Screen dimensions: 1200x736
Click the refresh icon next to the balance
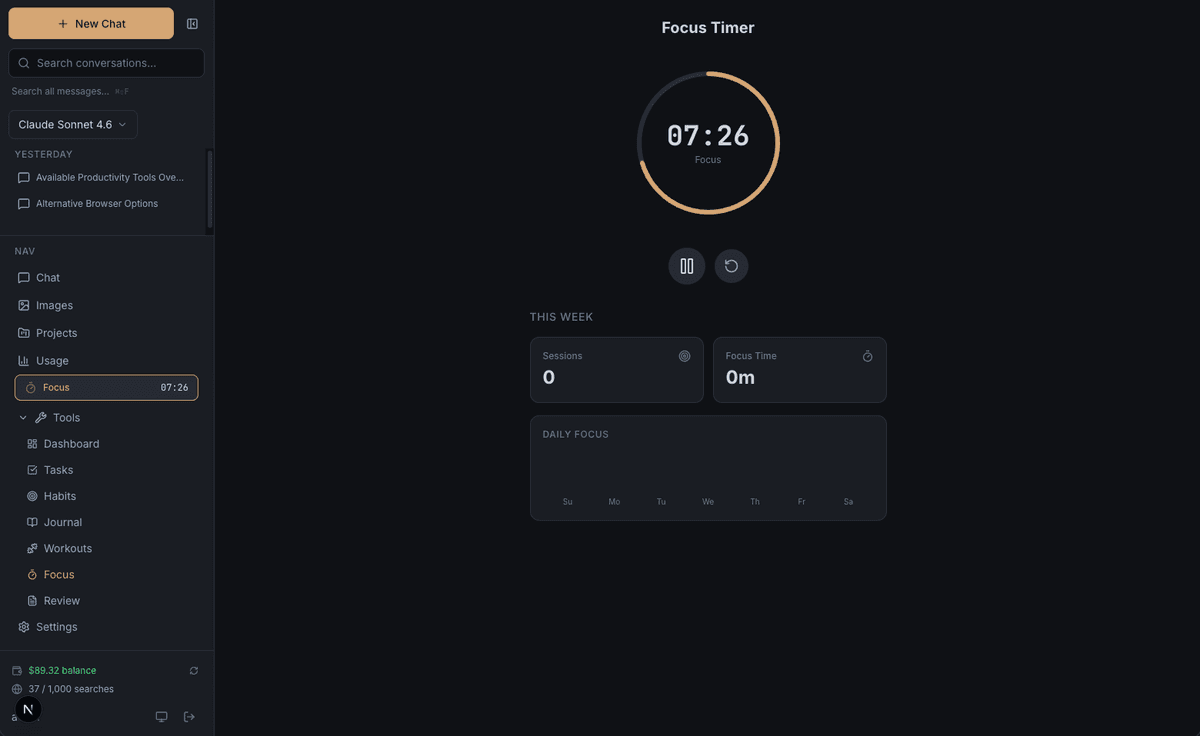[193, 670]
